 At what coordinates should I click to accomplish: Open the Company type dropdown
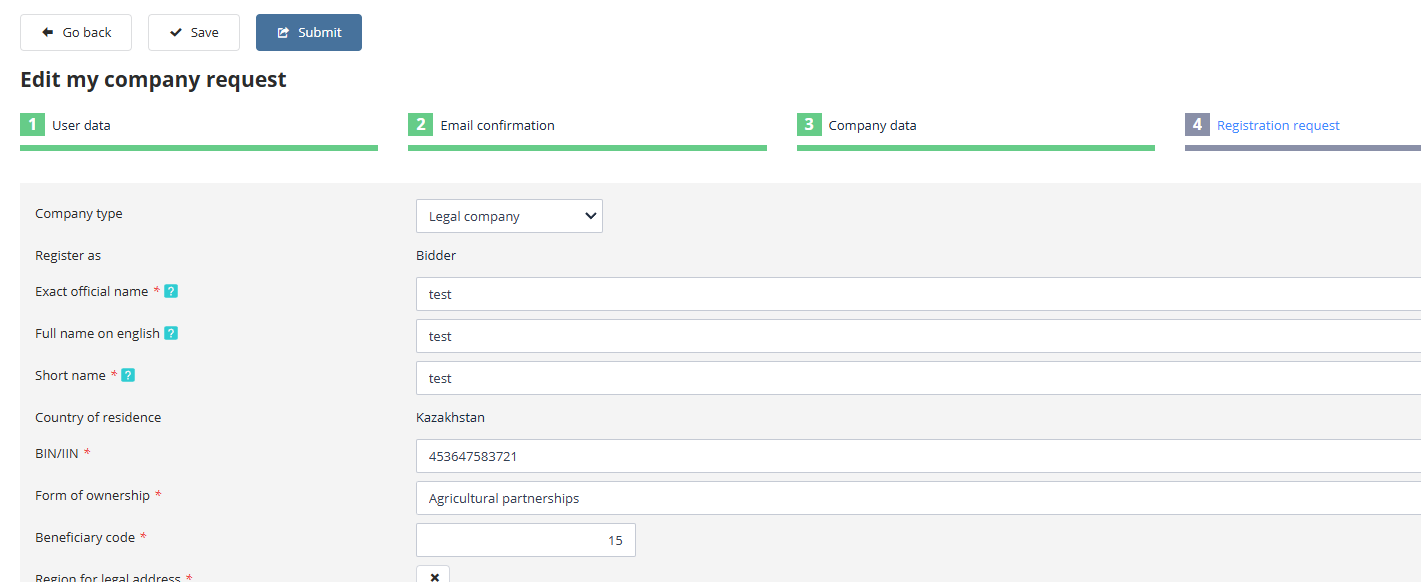click(509, 216)
